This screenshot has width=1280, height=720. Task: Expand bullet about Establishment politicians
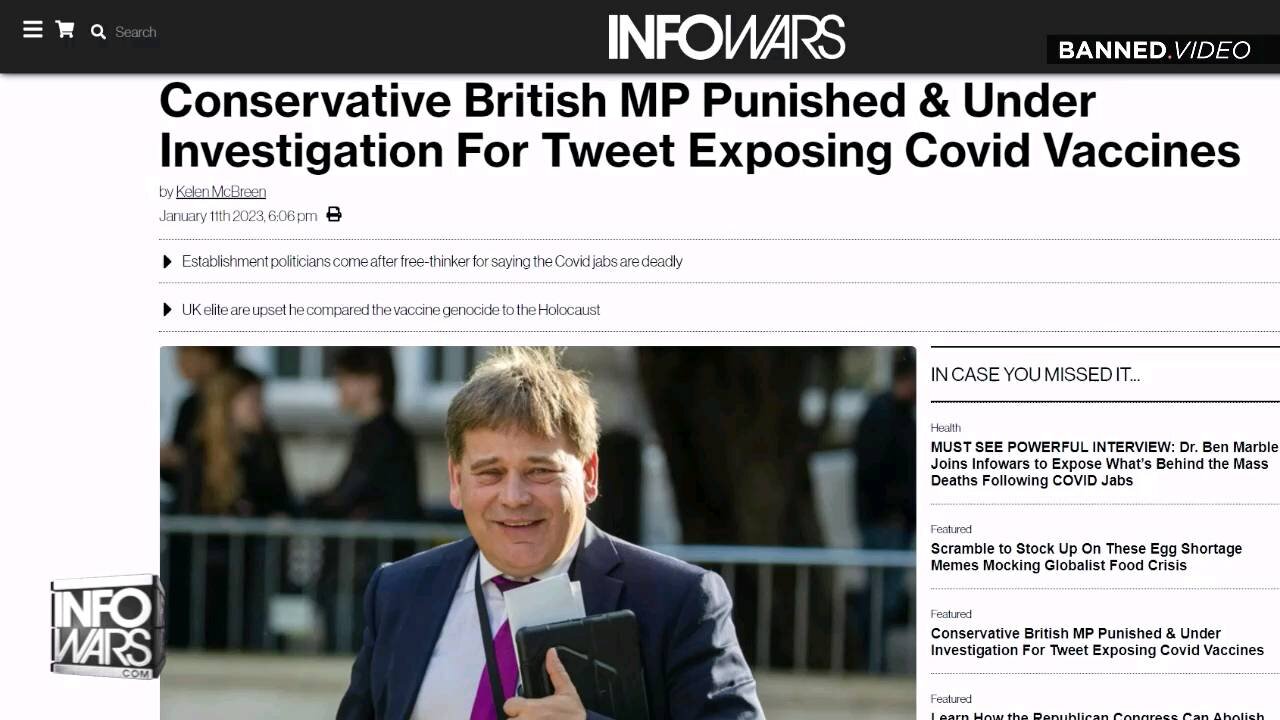click(432, 261)
